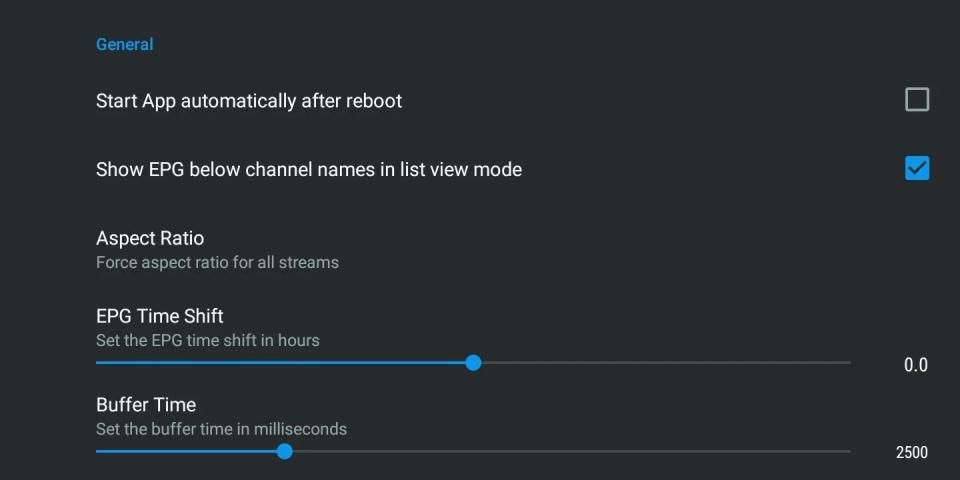
Task: Uncheck the Show EPG below channel names checkbox
Action: point(916,168)
